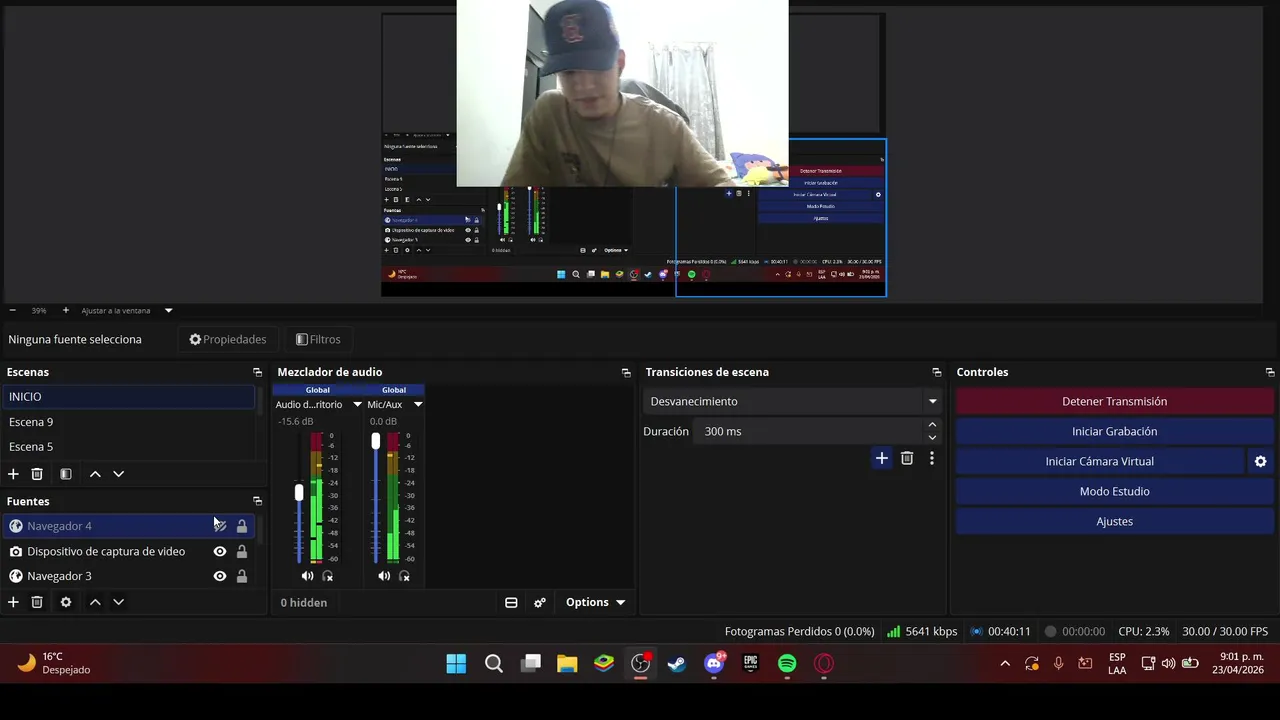Image resolution: width=1280 pixels, height=720 pixels.
Task: Open source properties gear in Fuentes toolbar
Action: pos(66,602)
